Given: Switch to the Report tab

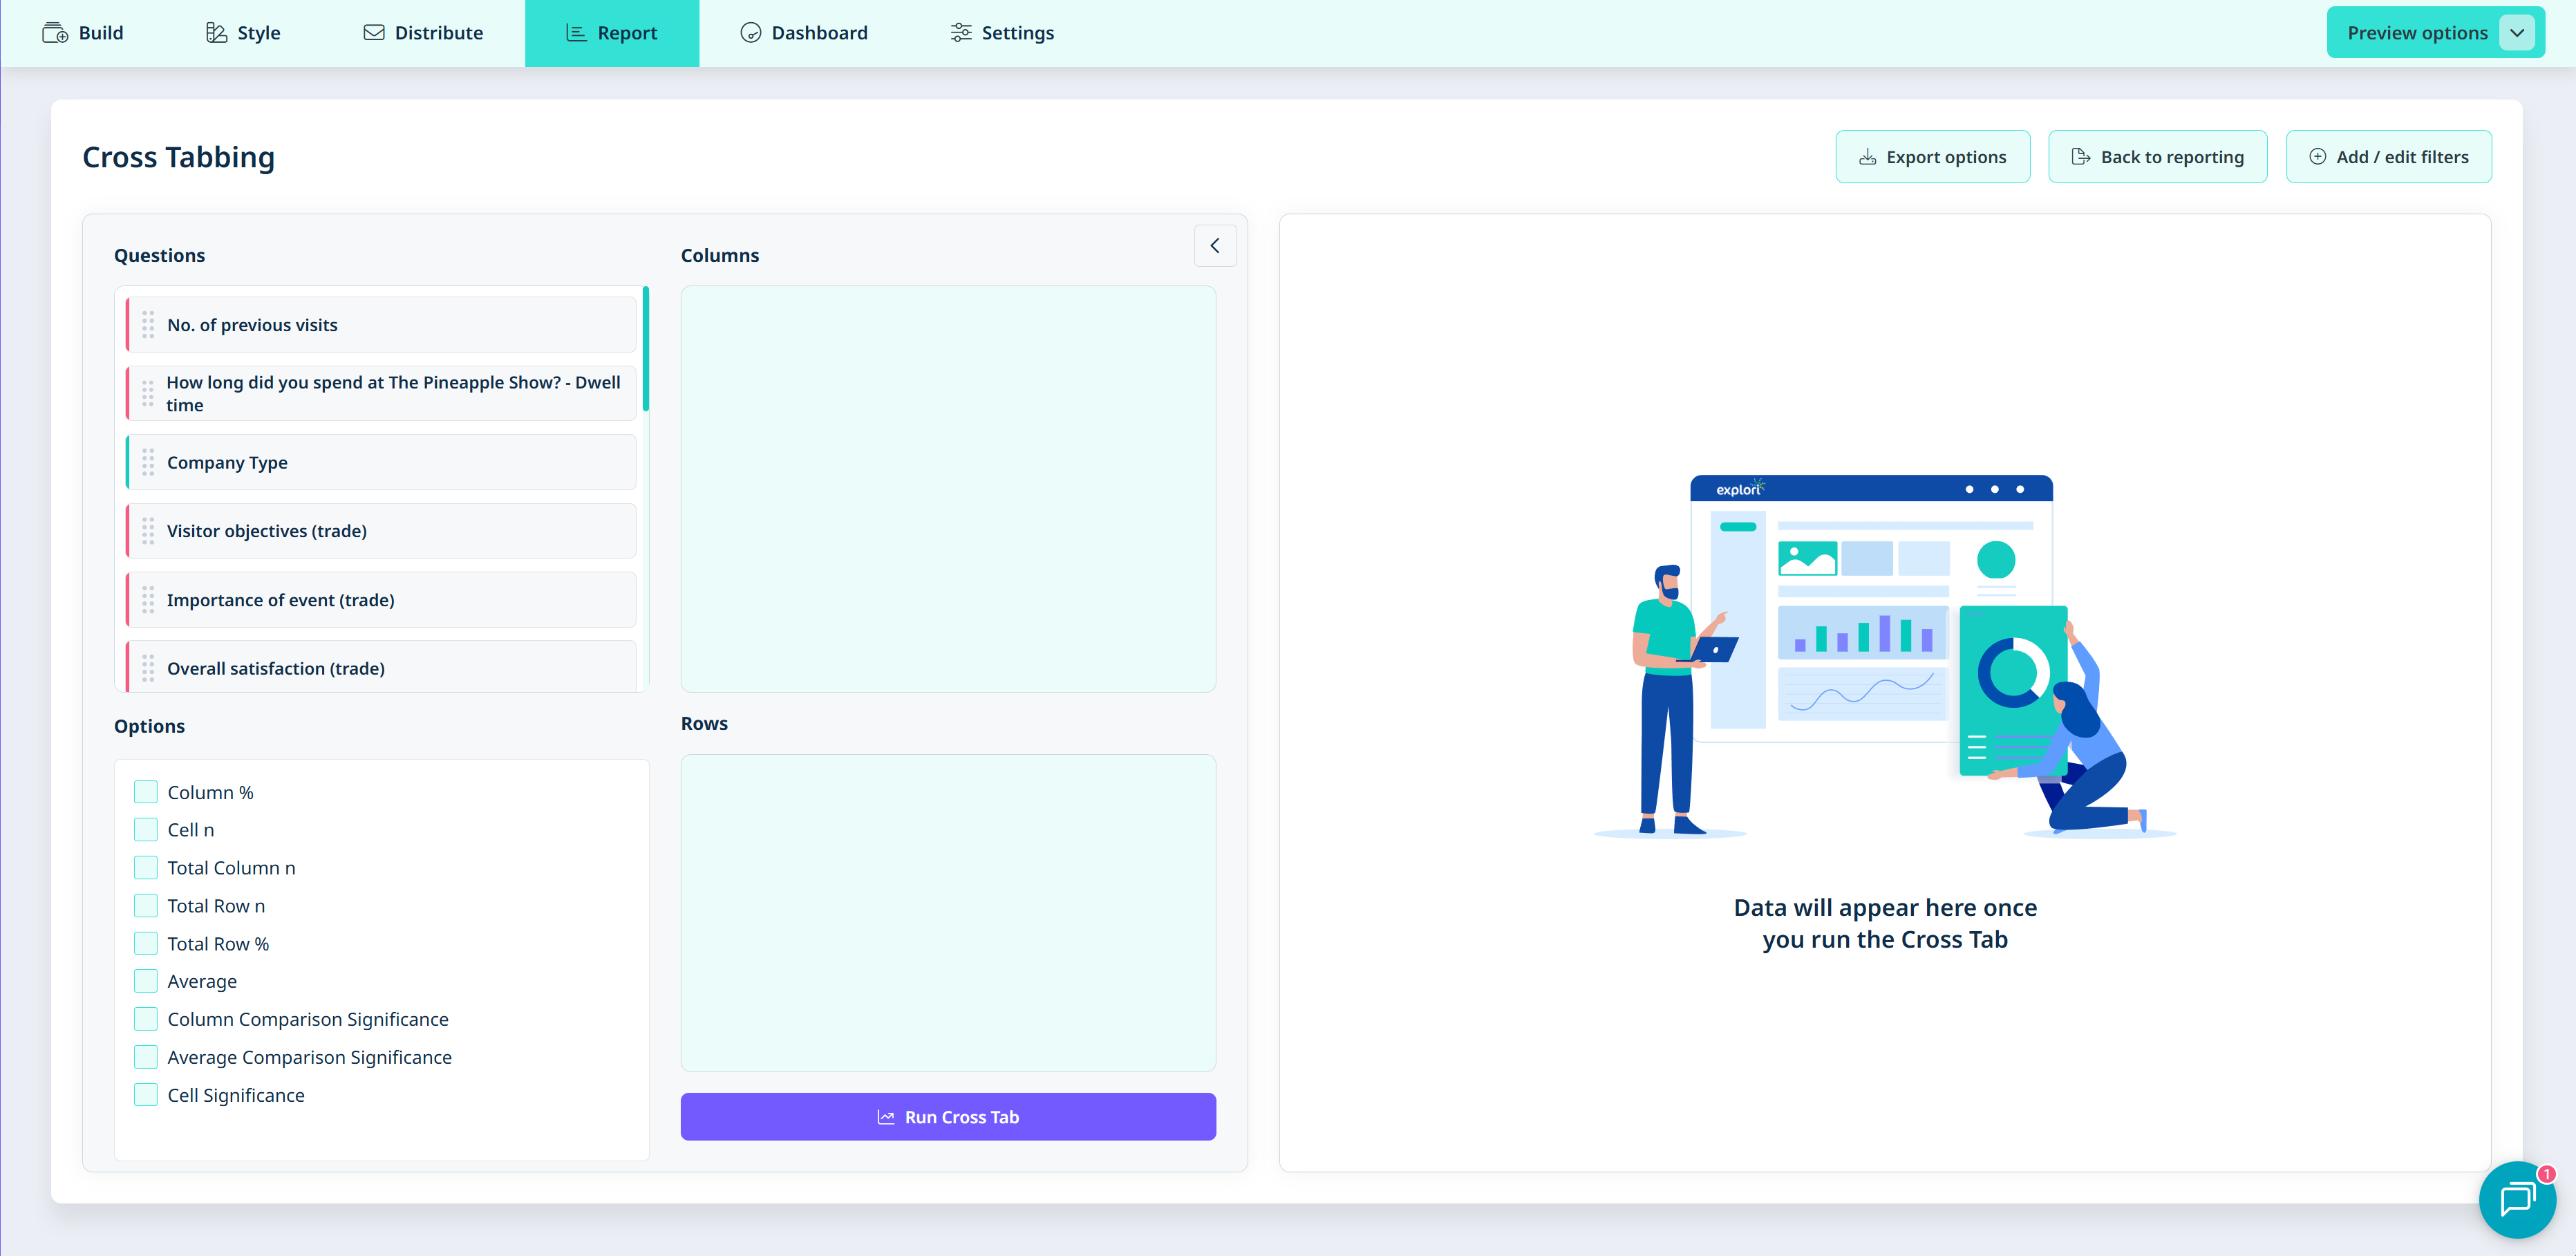Looking at the screenshot, I should pyautogui.click(x=612, y=33).
